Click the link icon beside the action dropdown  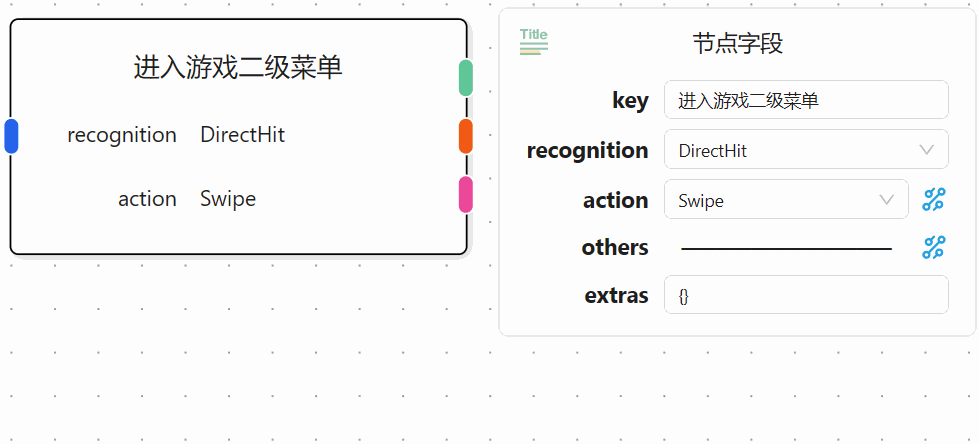tap(933, 200)
